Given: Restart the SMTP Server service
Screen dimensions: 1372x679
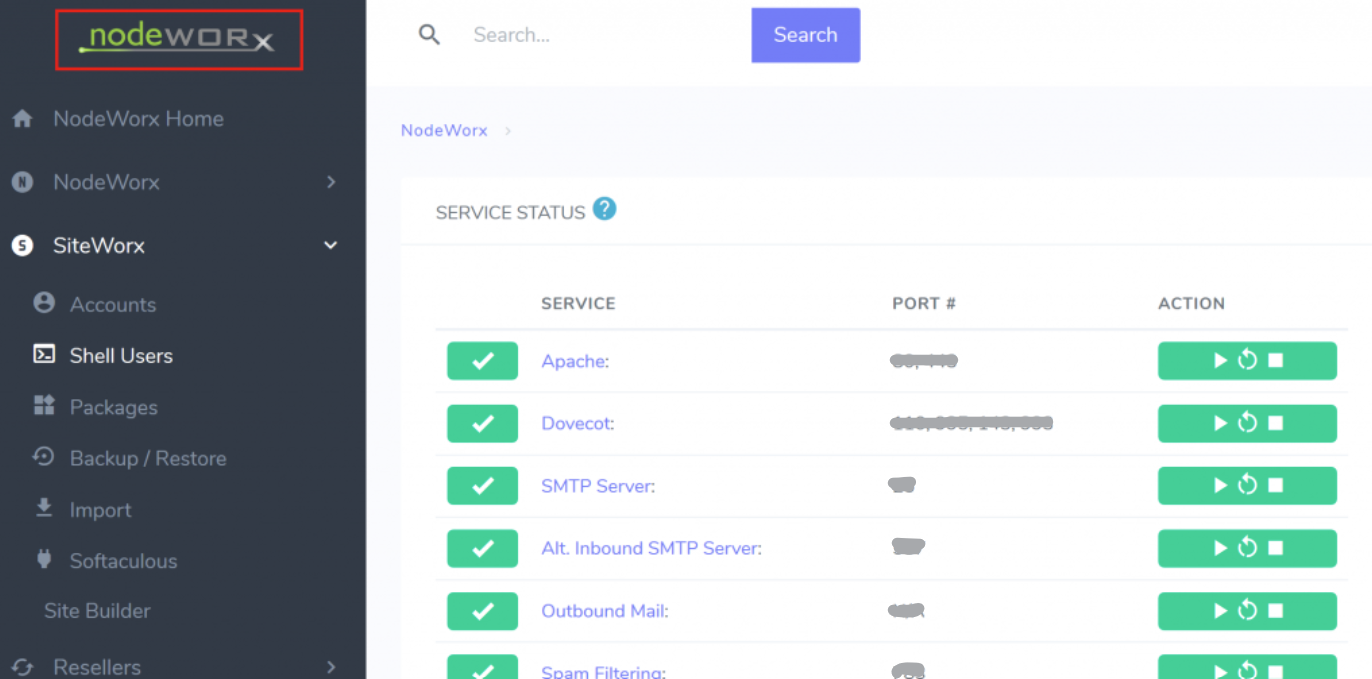Looking at the screenshot, I should click(x=1247, y=485).
